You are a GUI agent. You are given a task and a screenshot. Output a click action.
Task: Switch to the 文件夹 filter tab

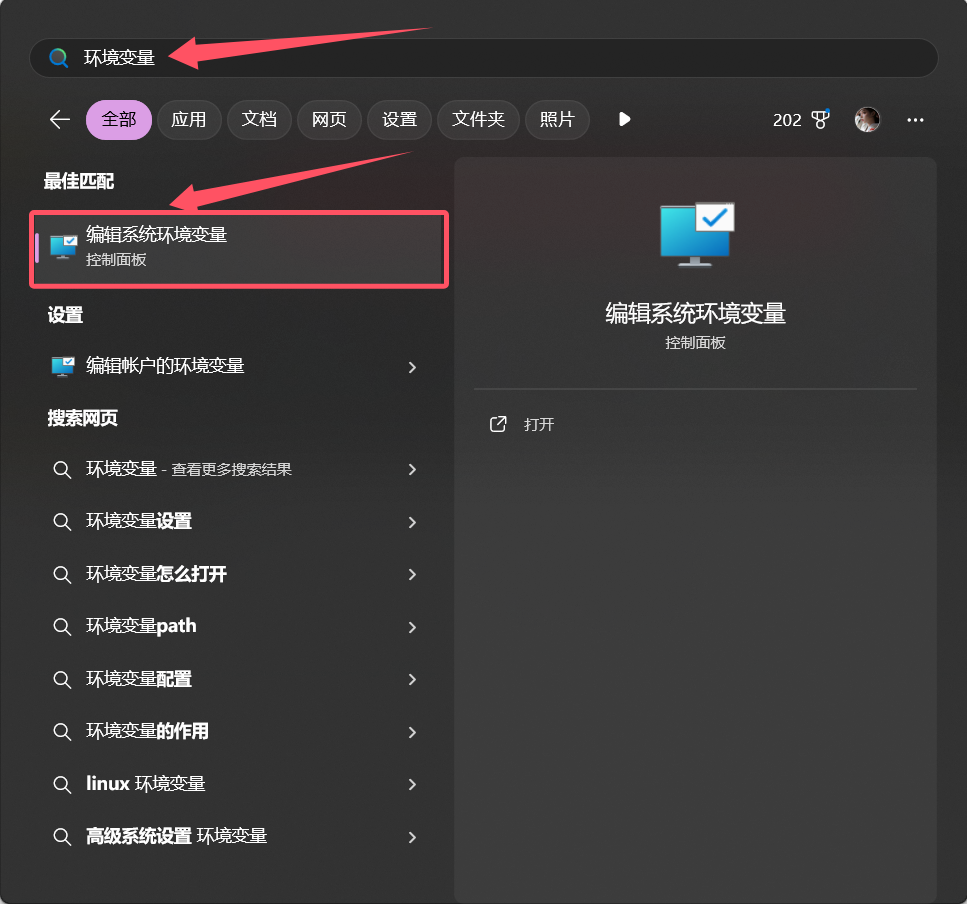(x=478, y=120)
